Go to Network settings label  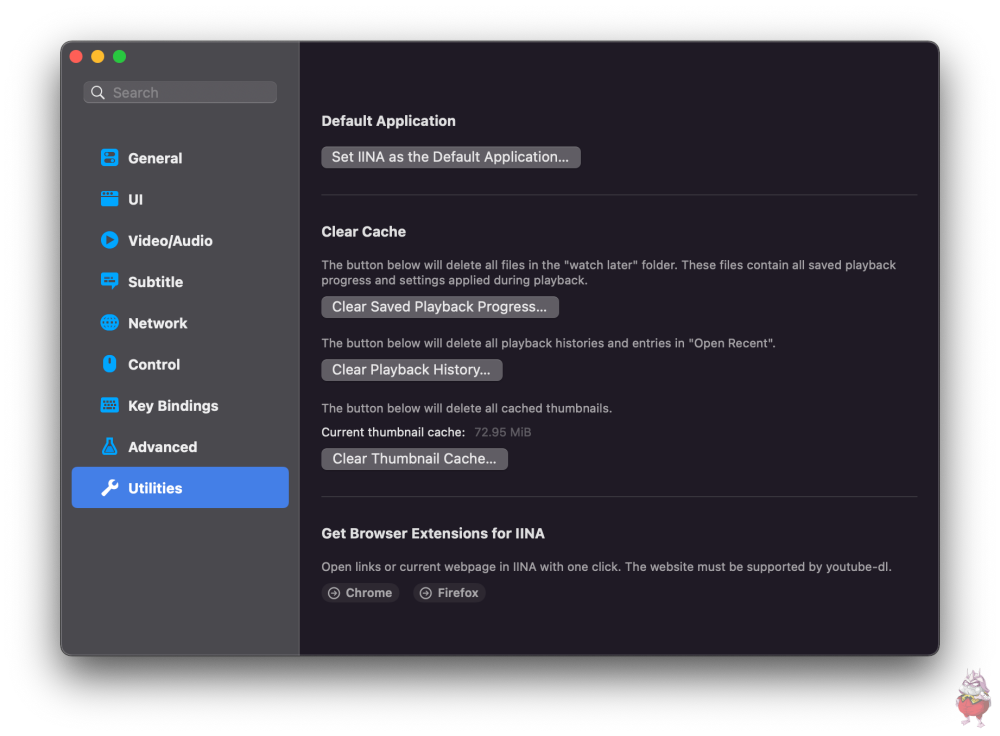coord(158,323)
